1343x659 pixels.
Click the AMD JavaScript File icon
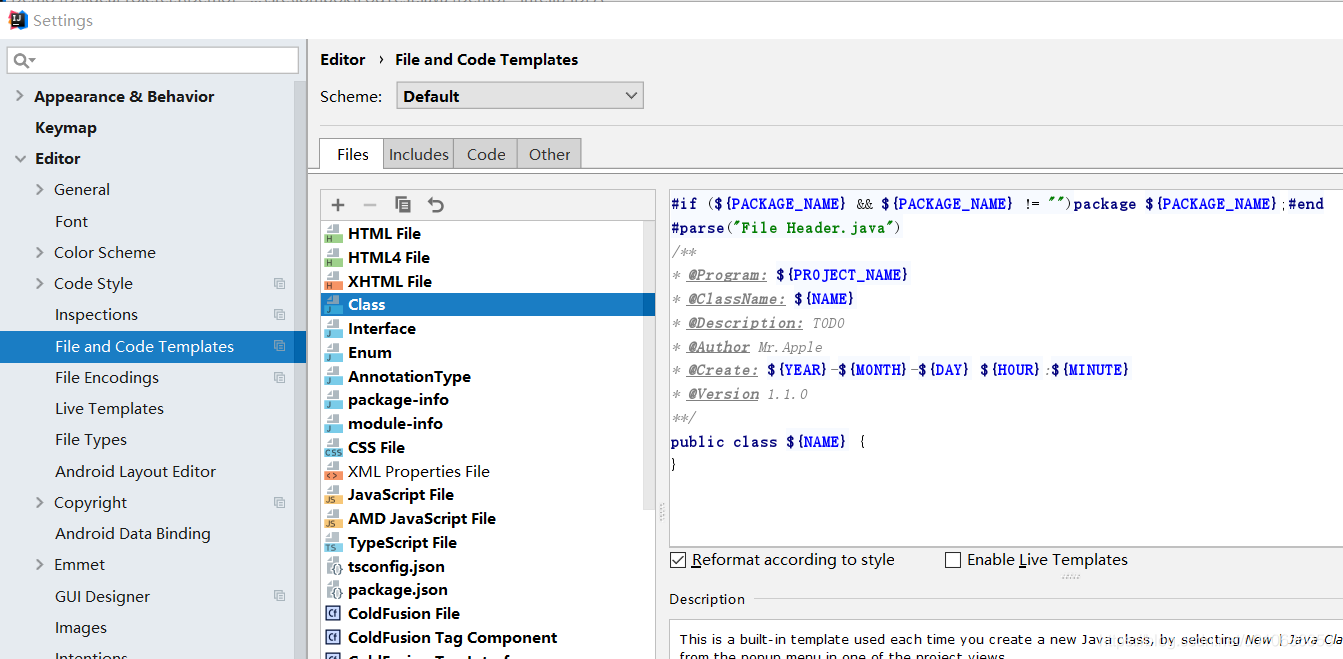coord(333,519)
